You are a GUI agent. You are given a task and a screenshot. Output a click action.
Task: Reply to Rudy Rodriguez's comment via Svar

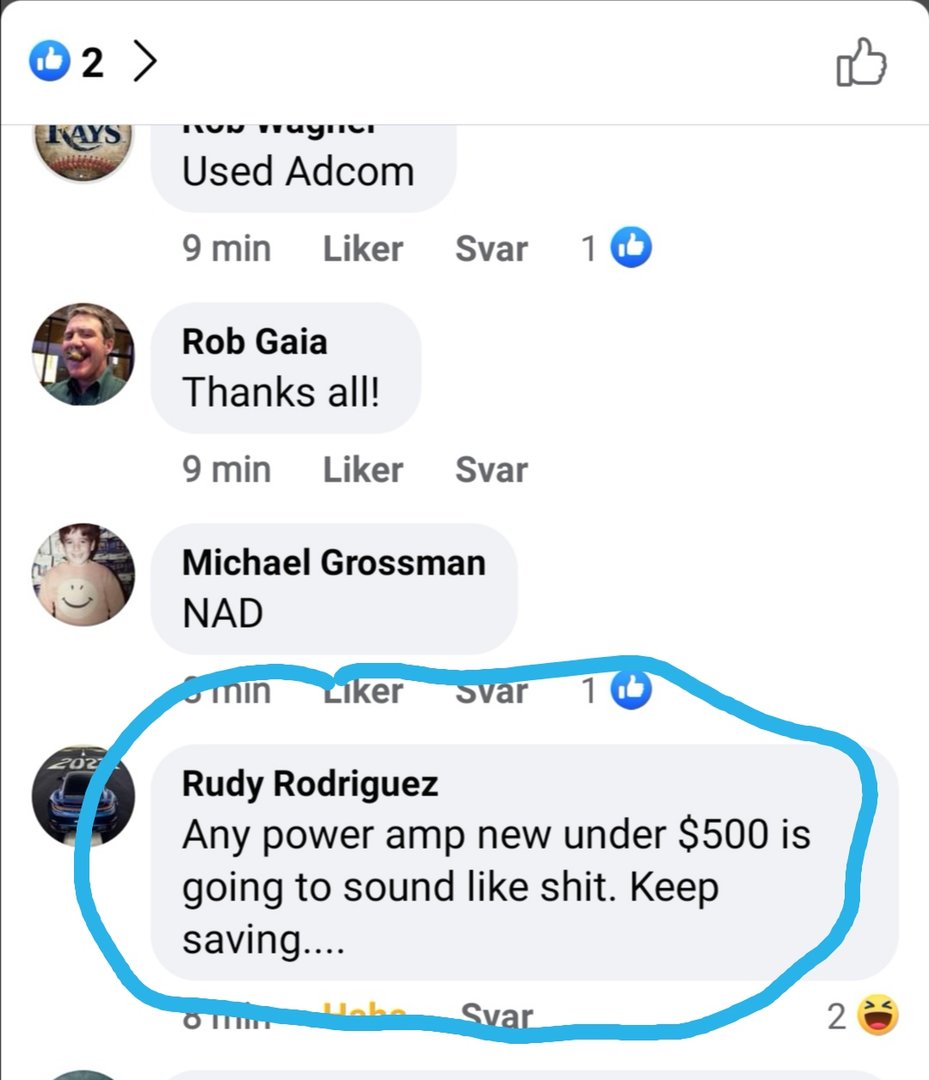point(497,1016)
